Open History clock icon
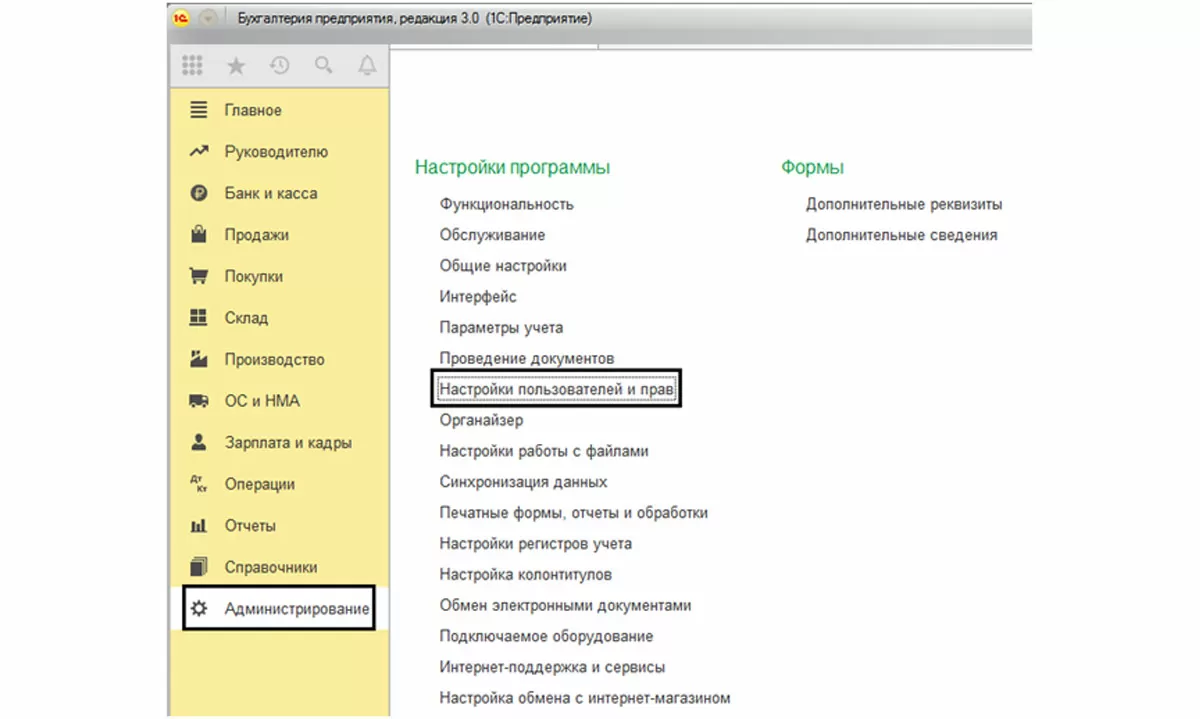 279,66
